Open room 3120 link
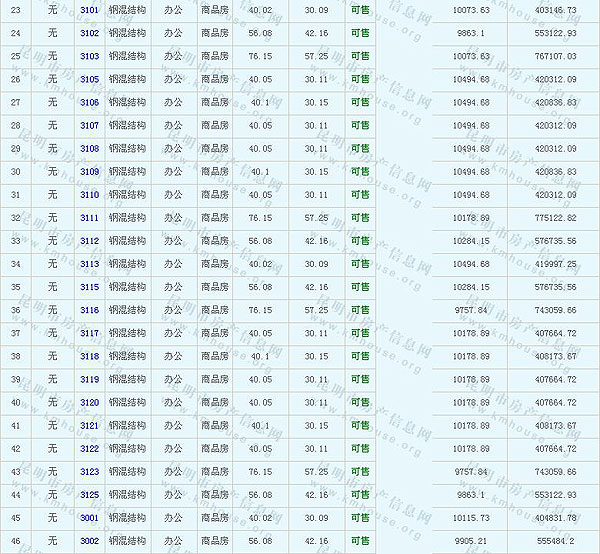 89,402
